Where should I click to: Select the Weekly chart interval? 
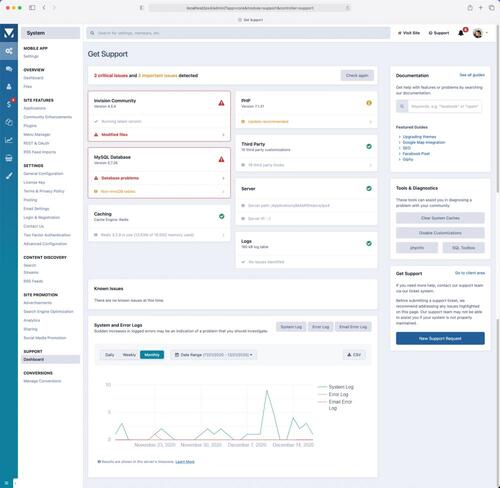point(129,355)
